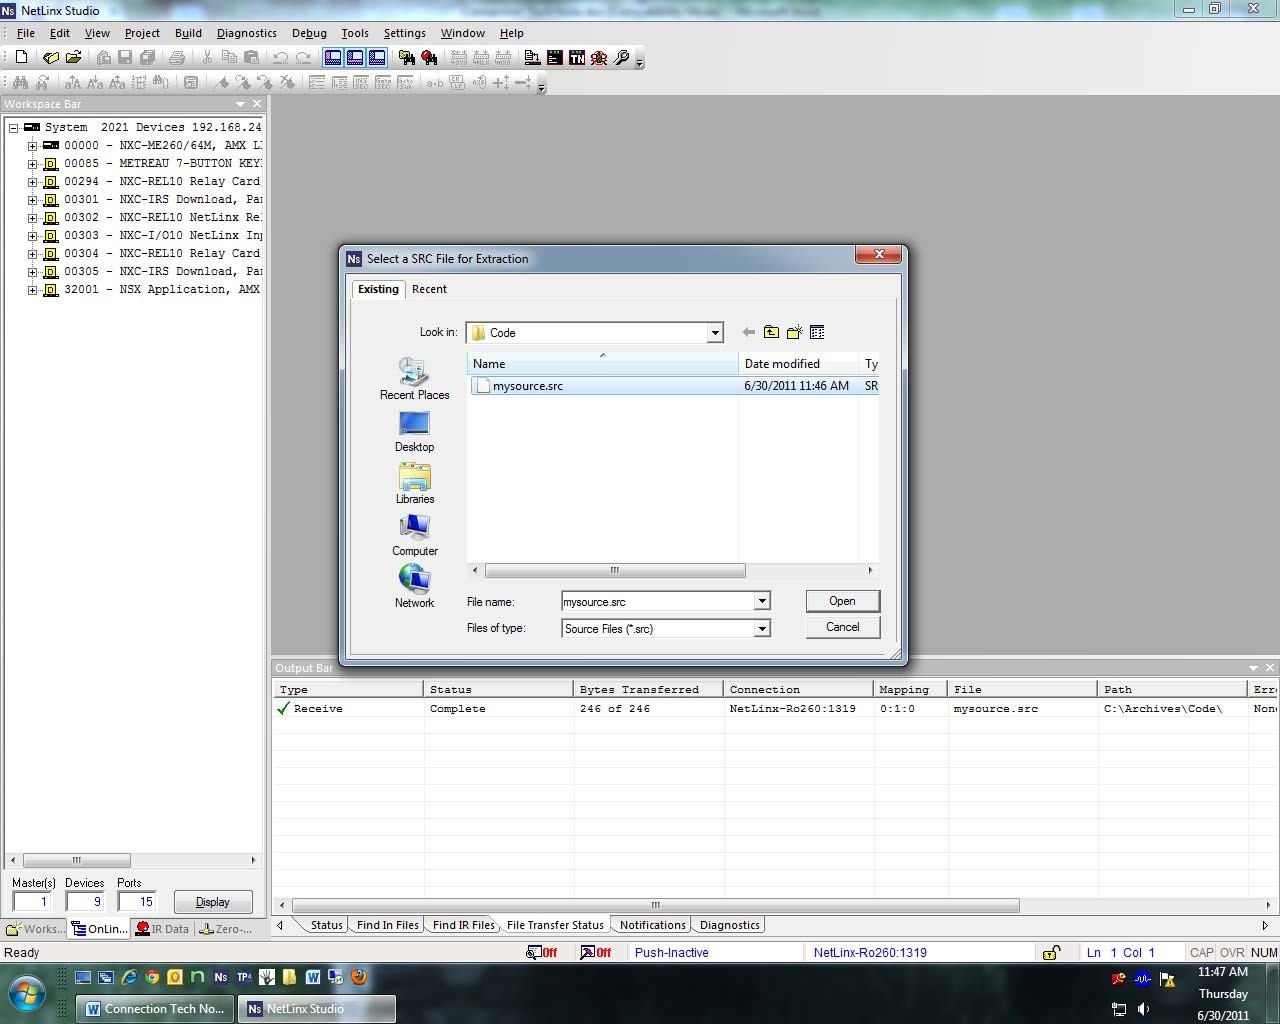Click the red bug debug toolbar icon

point(599,58)
